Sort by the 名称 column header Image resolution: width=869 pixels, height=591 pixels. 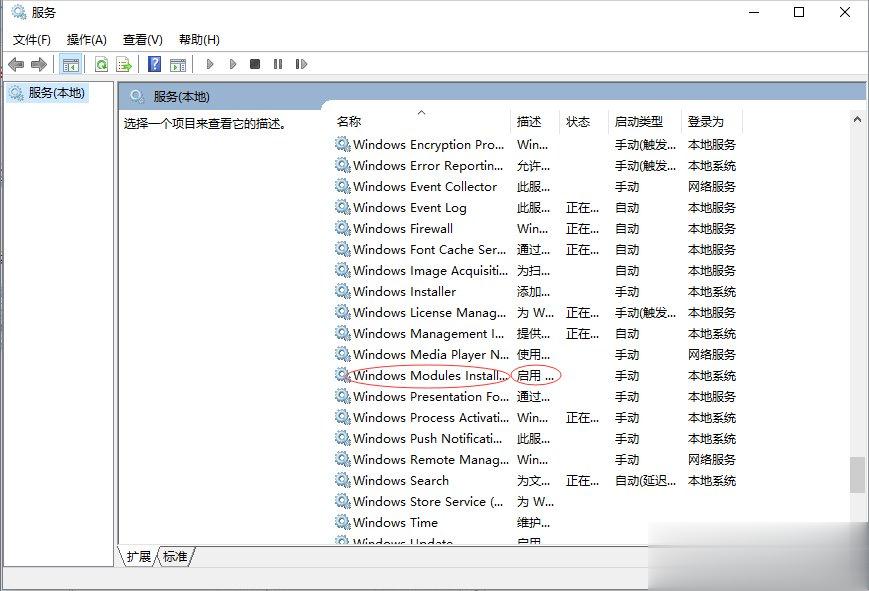pyautogui.click(x=421, y=121)
